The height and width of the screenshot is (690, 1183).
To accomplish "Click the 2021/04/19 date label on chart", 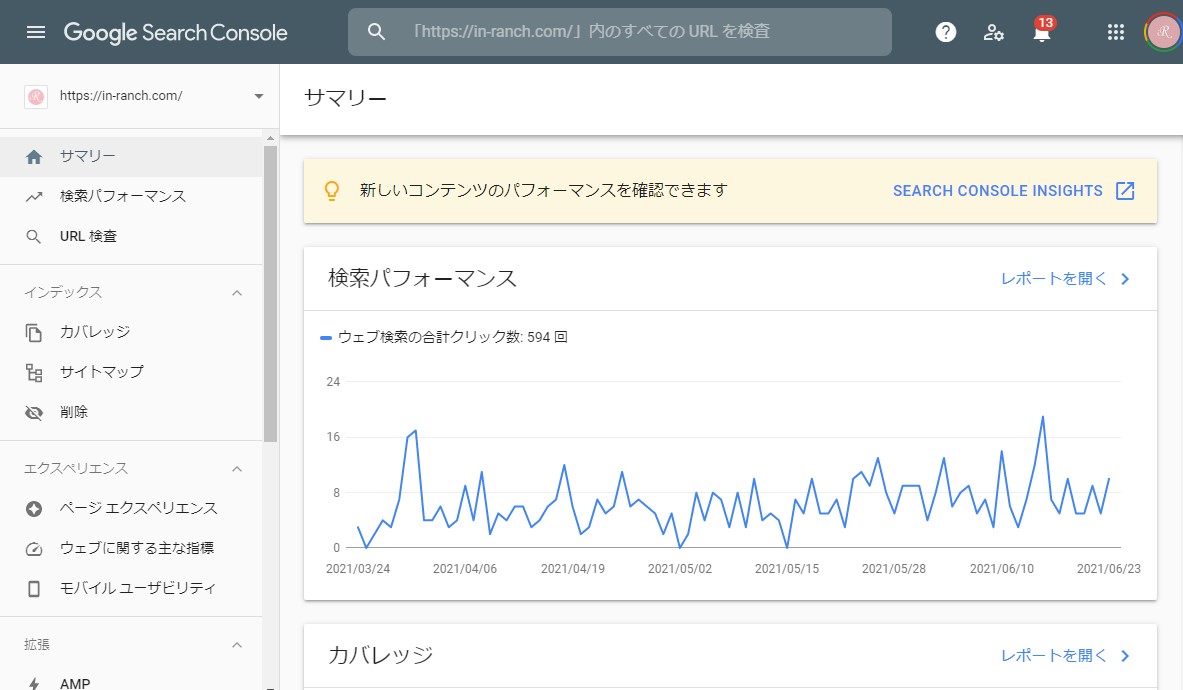I will [573, 569].
